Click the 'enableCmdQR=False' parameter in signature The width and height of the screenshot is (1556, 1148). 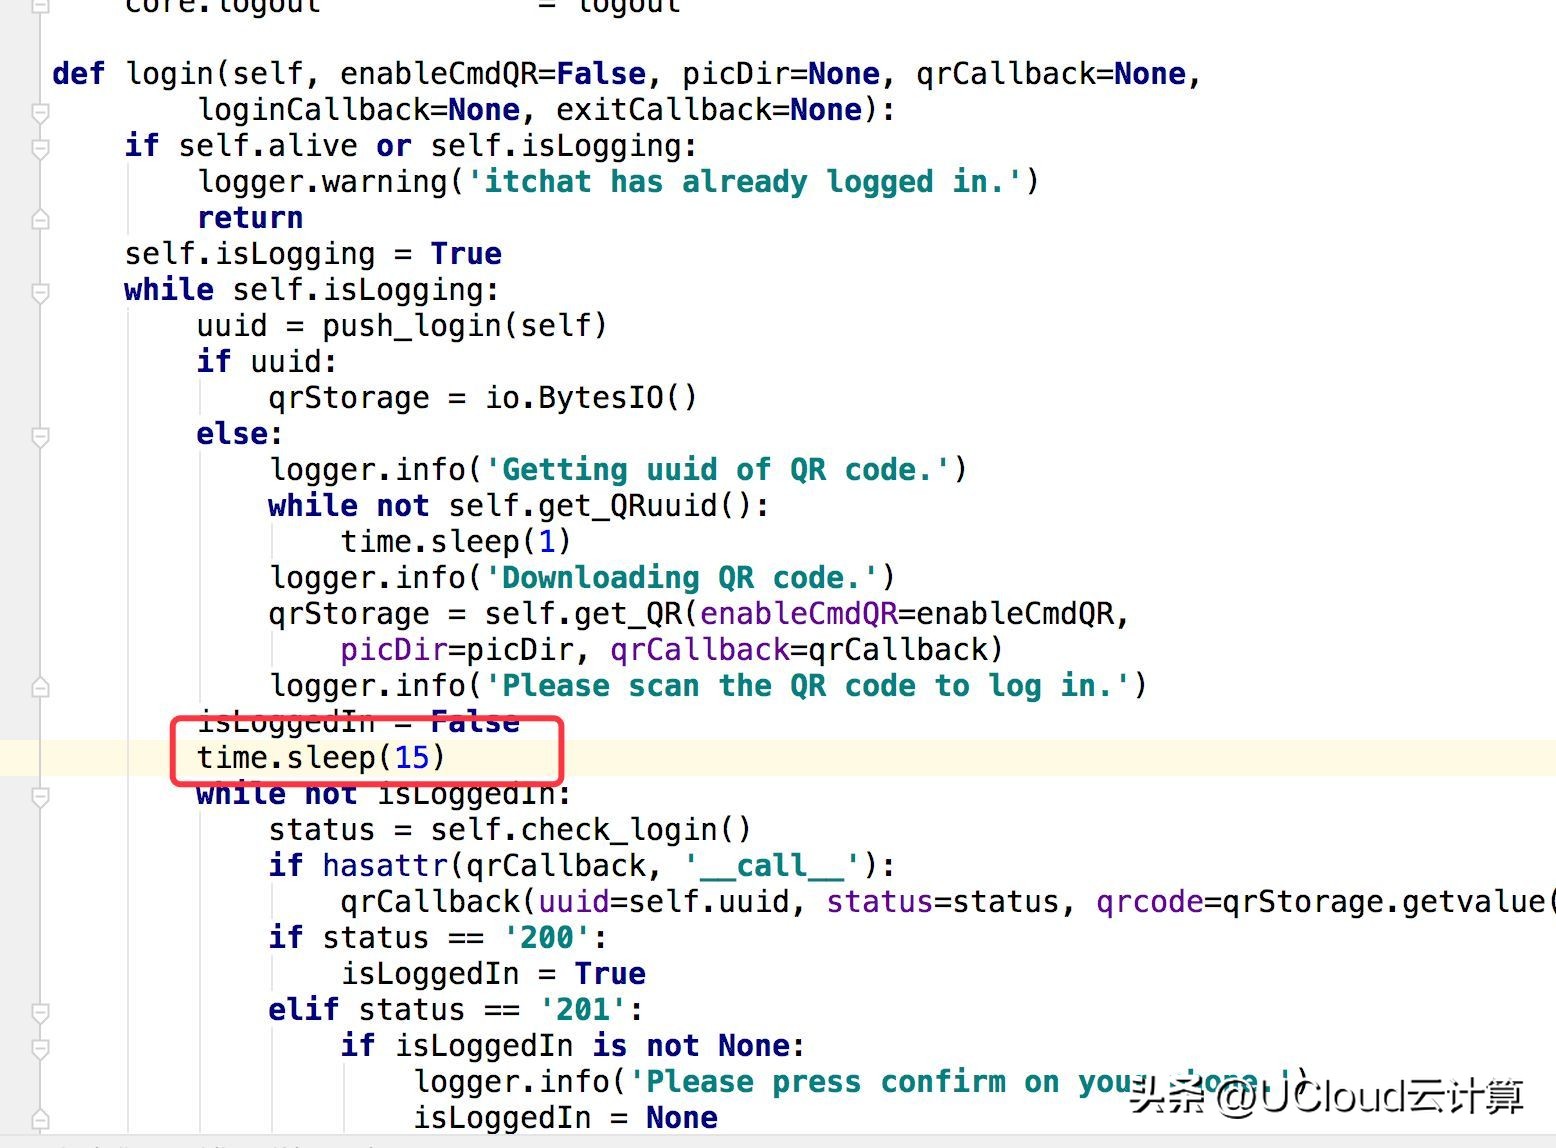(493, 74)
